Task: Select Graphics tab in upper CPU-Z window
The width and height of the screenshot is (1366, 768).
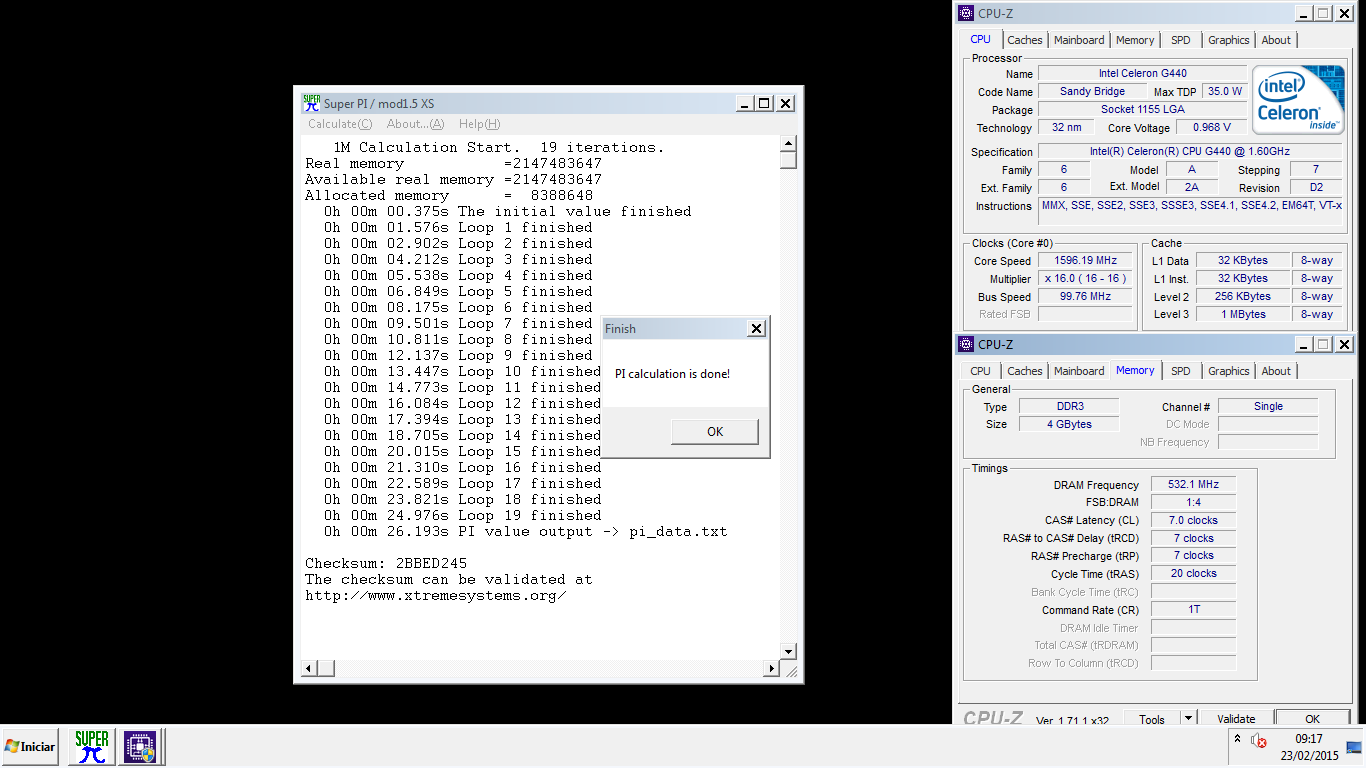Action: click(x=1229, y=40)
